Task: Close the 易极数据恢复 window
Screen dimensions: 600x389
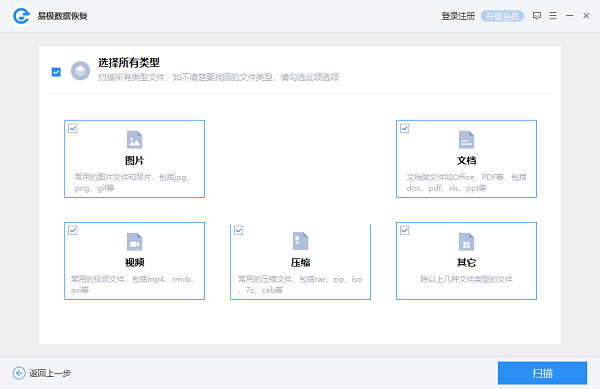Action: (x=586, y=16)
